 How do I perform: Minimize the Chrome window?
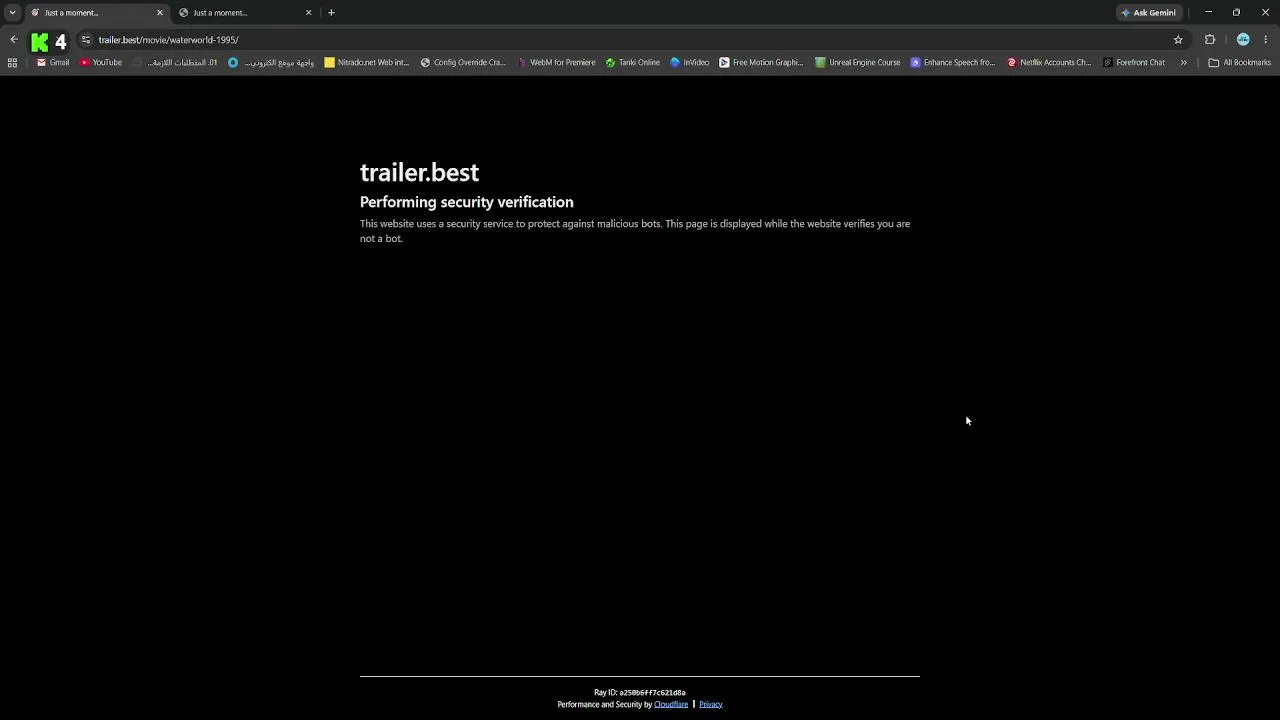(1208, 12)
